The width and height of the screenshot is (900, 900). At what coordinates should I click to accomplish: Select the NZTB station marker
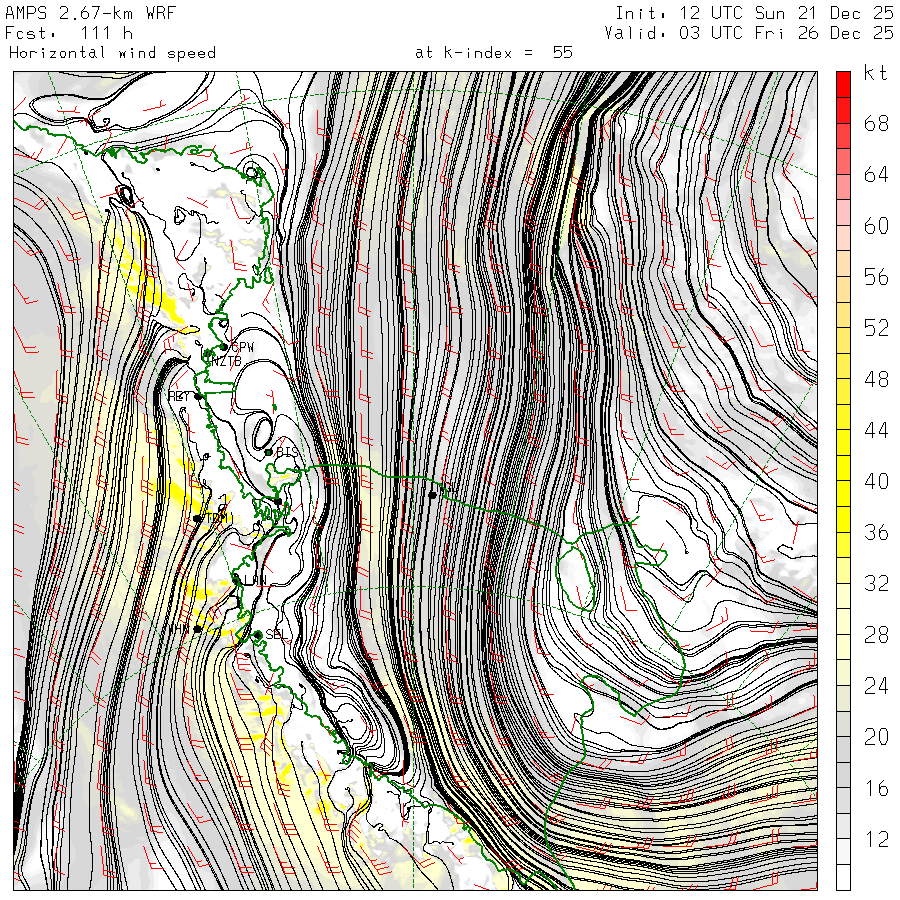point(207,355)
